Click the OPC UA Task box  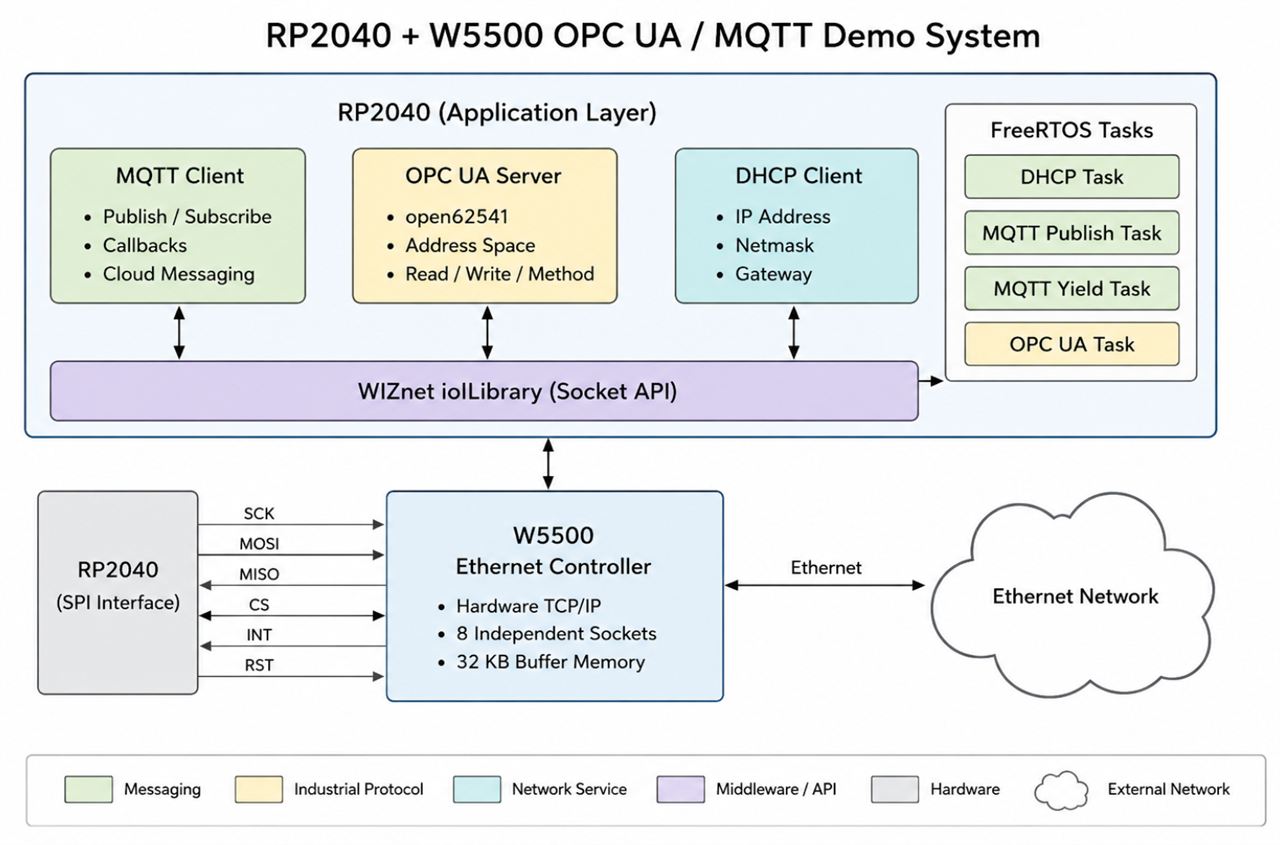point(1072,344)
